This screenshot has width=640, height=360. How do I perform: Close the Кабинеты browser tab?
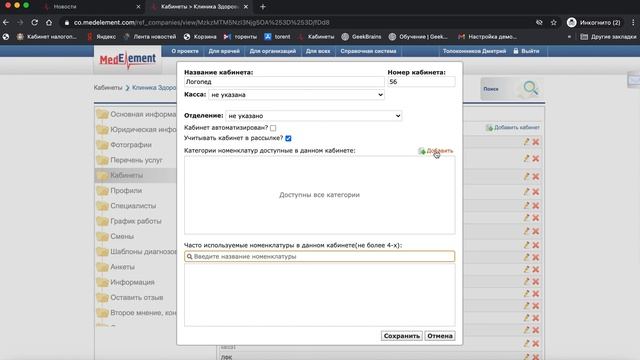pos(246,7)
